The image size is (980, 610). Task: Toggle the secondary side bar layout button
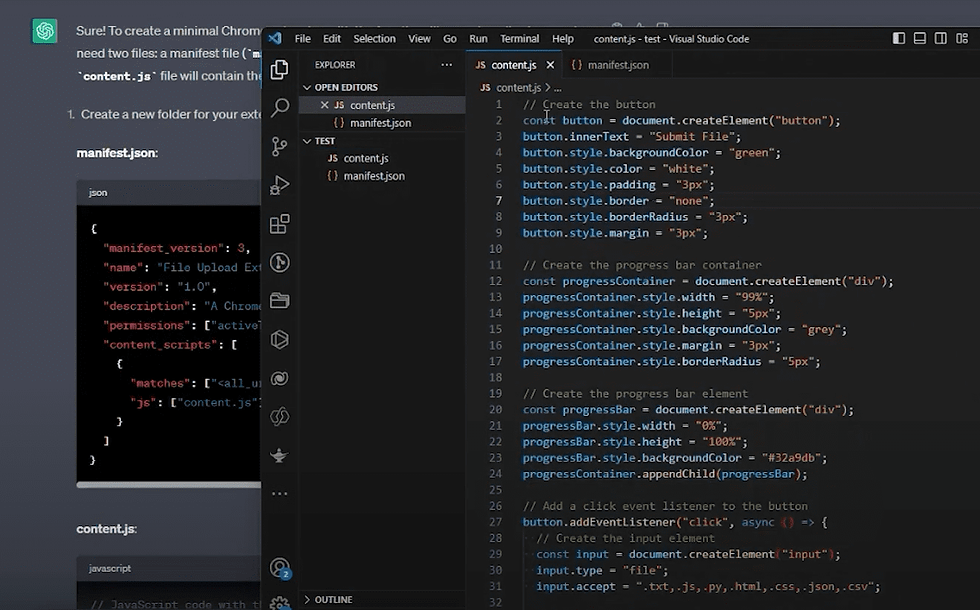941,38
